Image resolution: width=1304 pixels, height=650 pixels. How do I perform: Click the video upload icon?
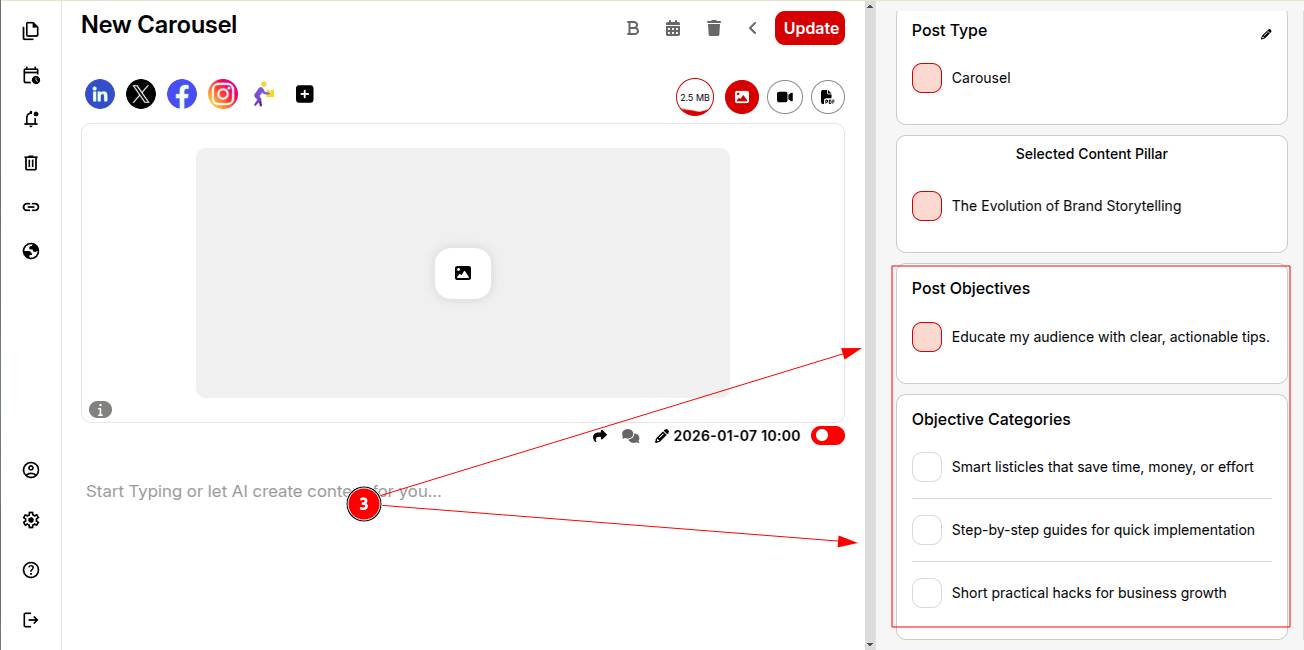click(785, 97)
